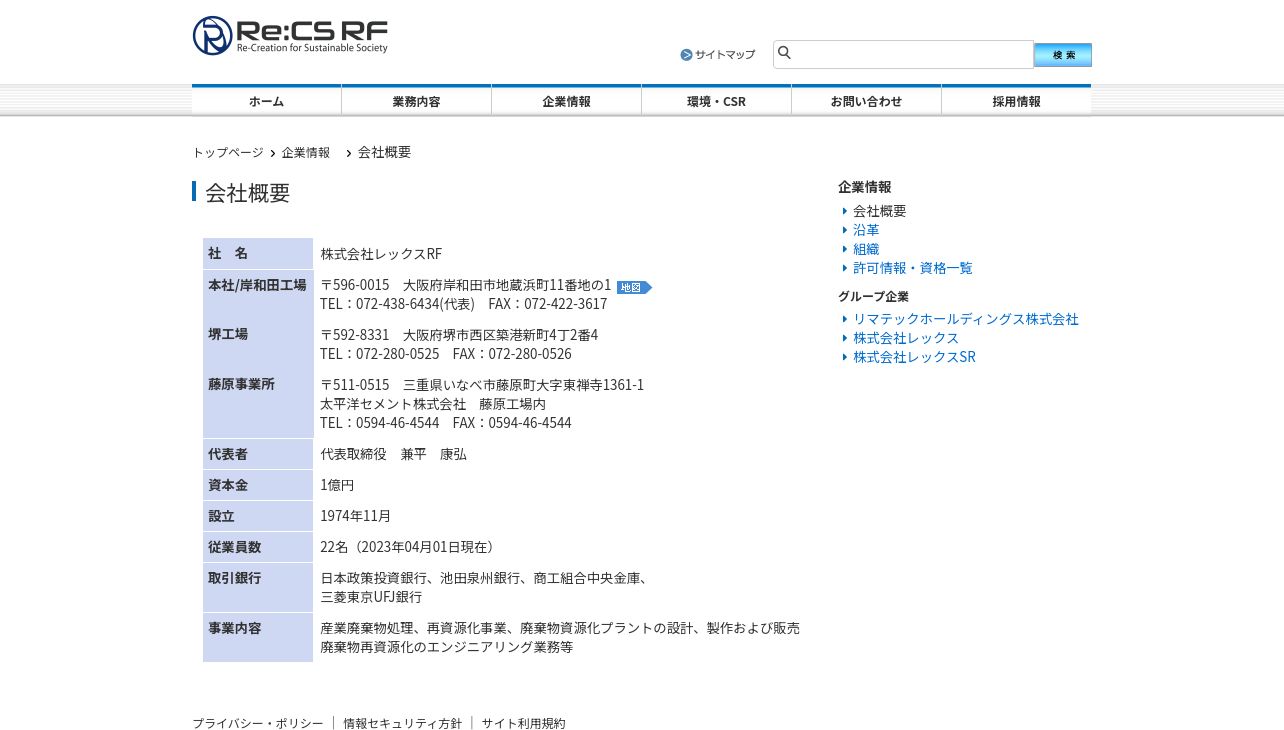The height and width of the screenshot is (730, 1284).
Task: Open 環境・CSR navigation menu
Action: [x=717, y=101]
